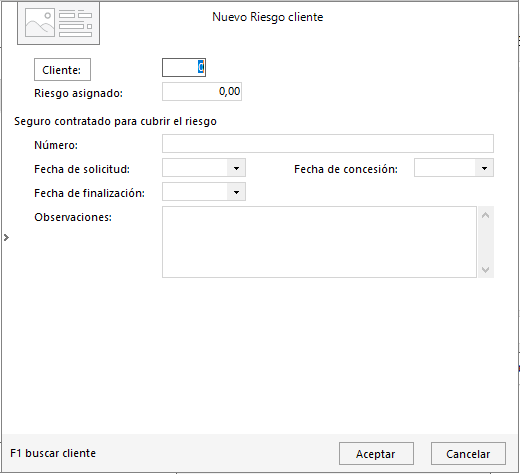Open the Fecha de concesión date dropdown
Screen dimensions: 520x474
[484, 168]
